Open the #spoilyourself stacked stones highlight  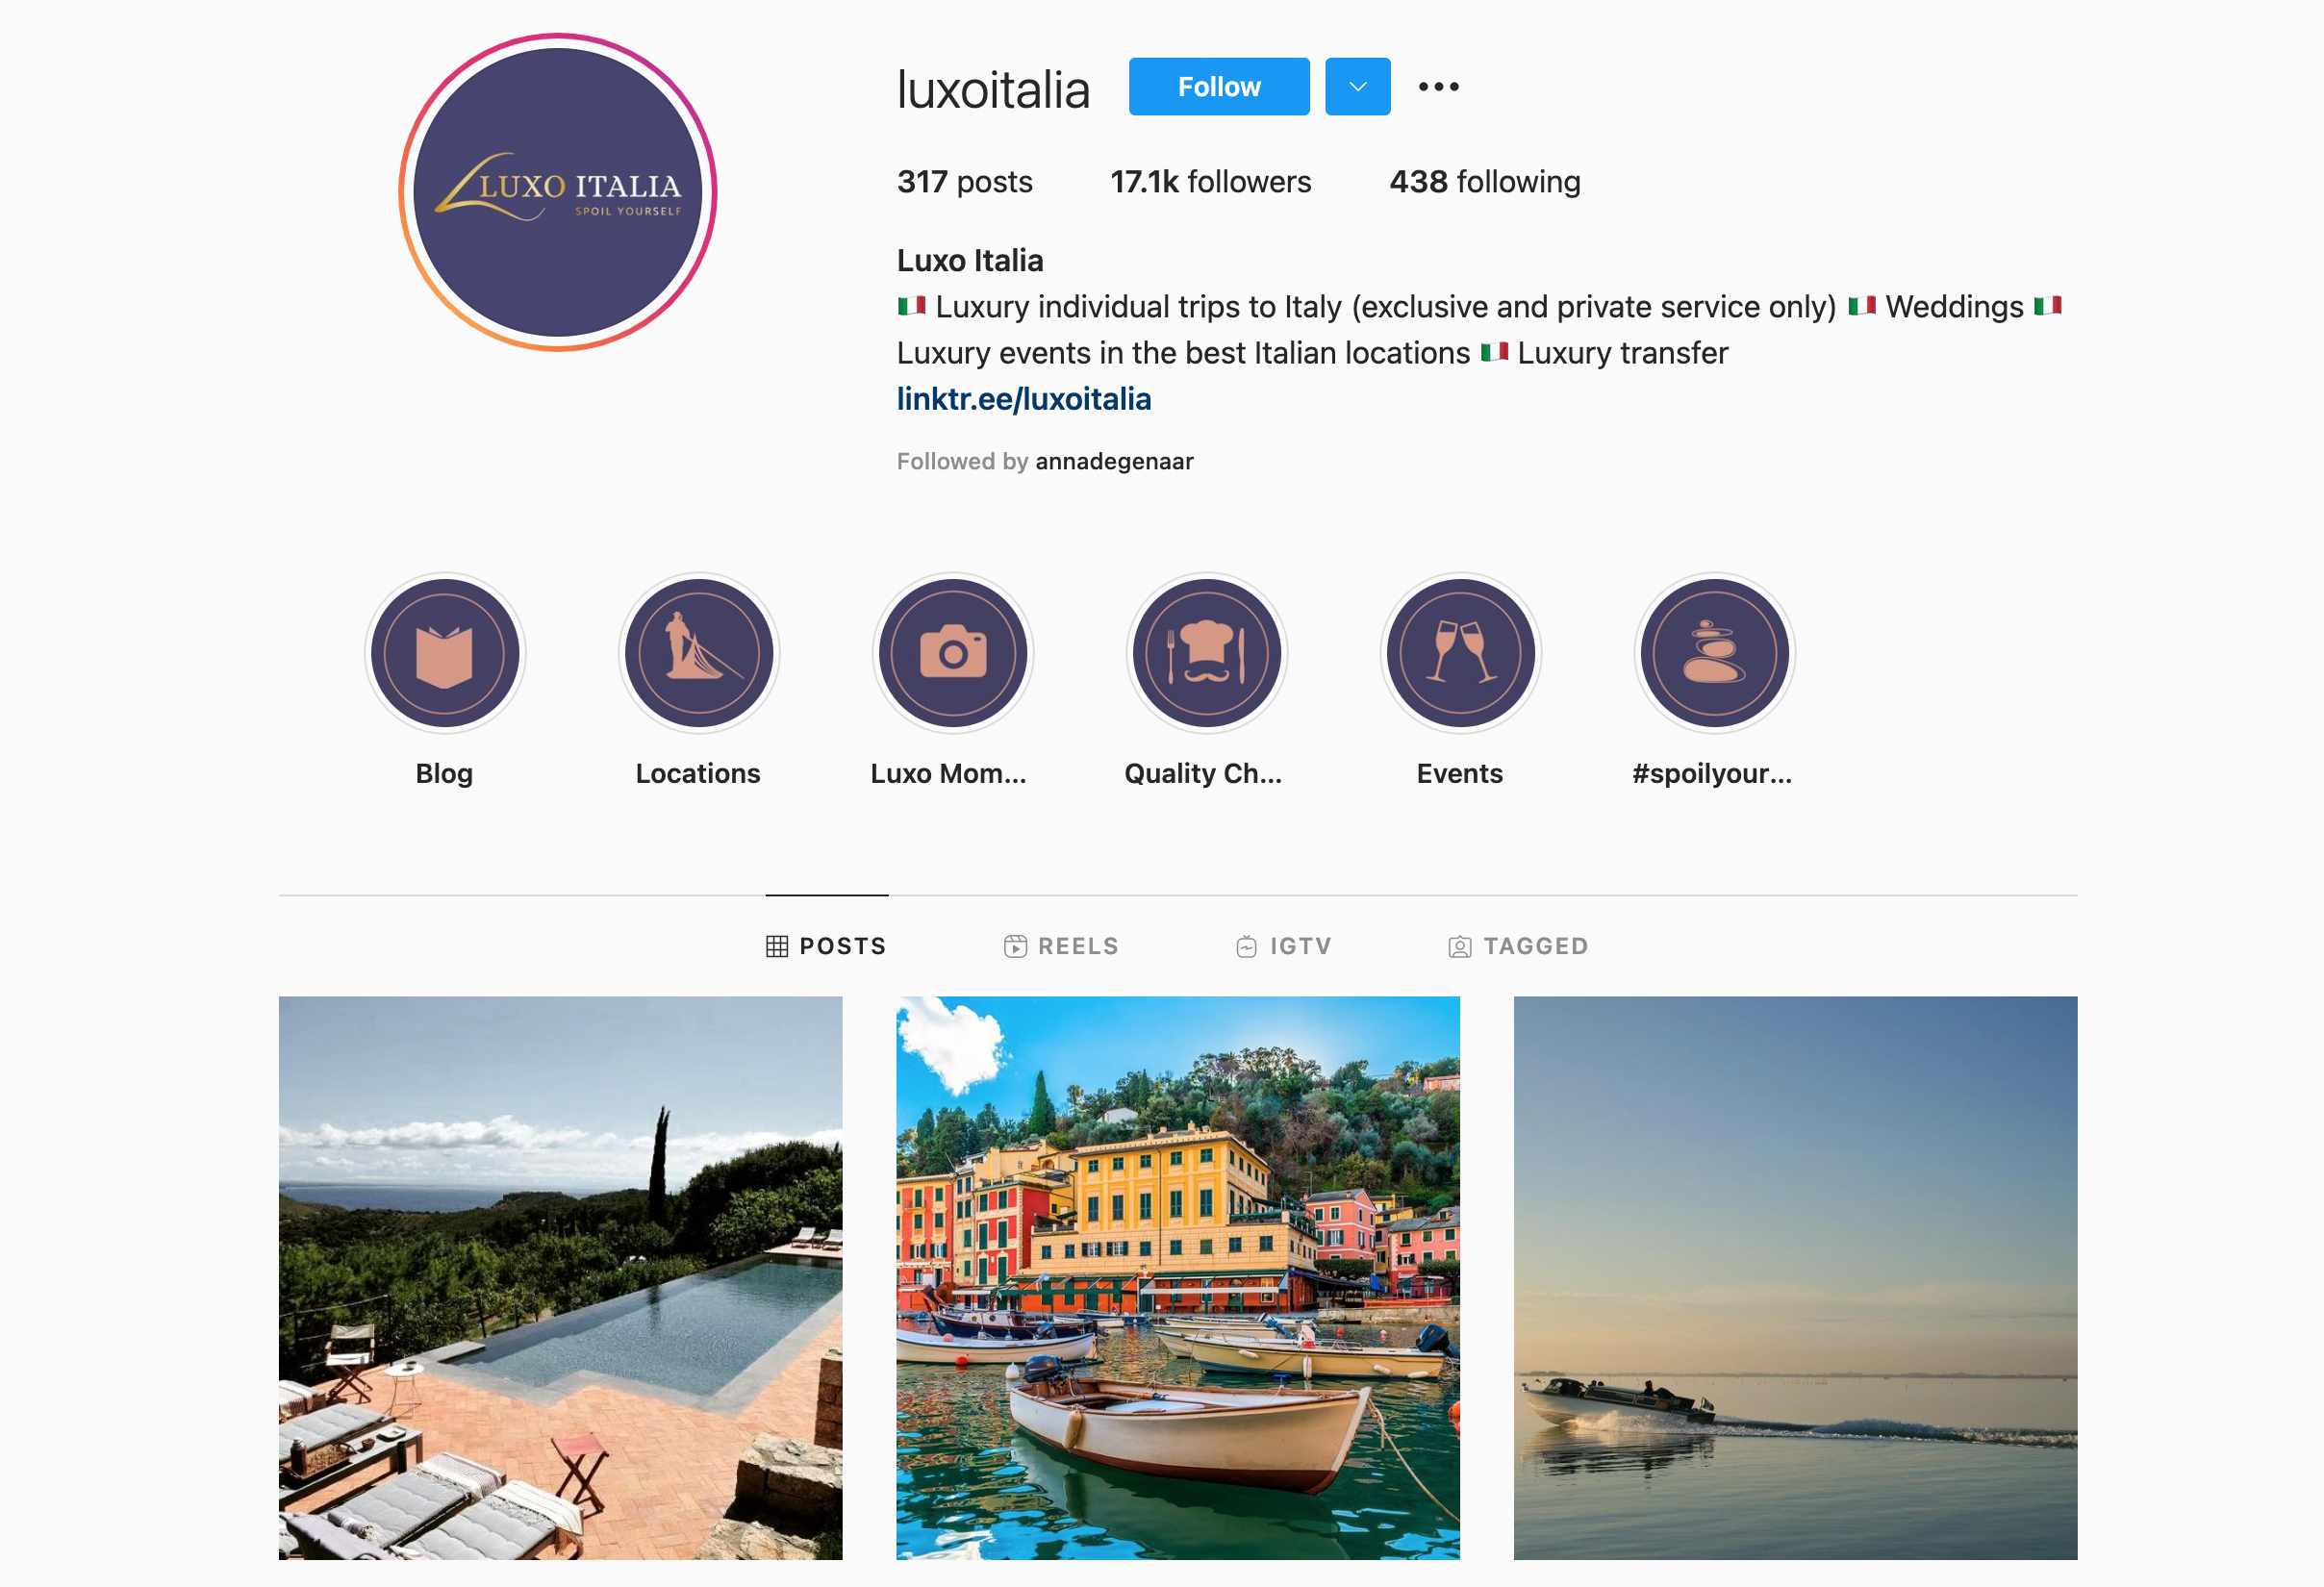coord(1714,653)
